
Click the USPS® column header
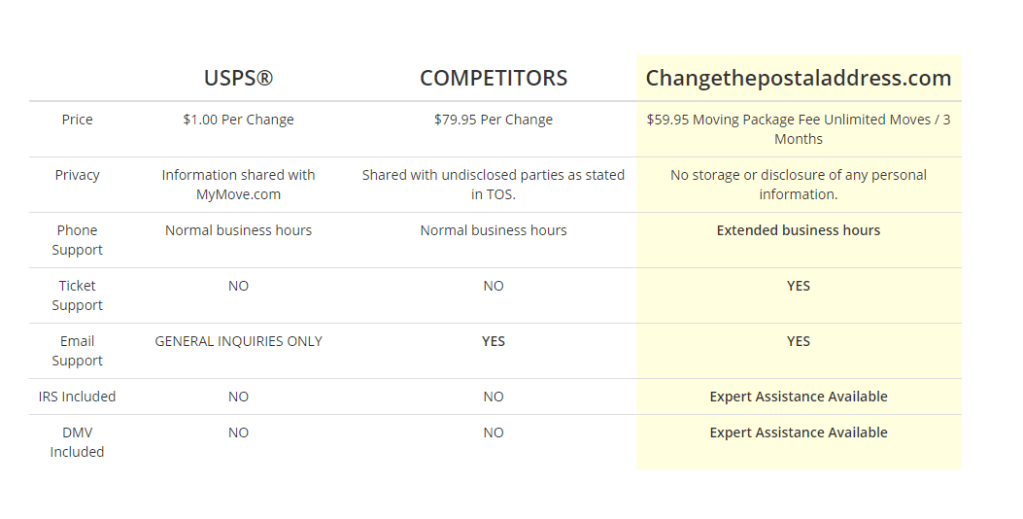(238, 78)
